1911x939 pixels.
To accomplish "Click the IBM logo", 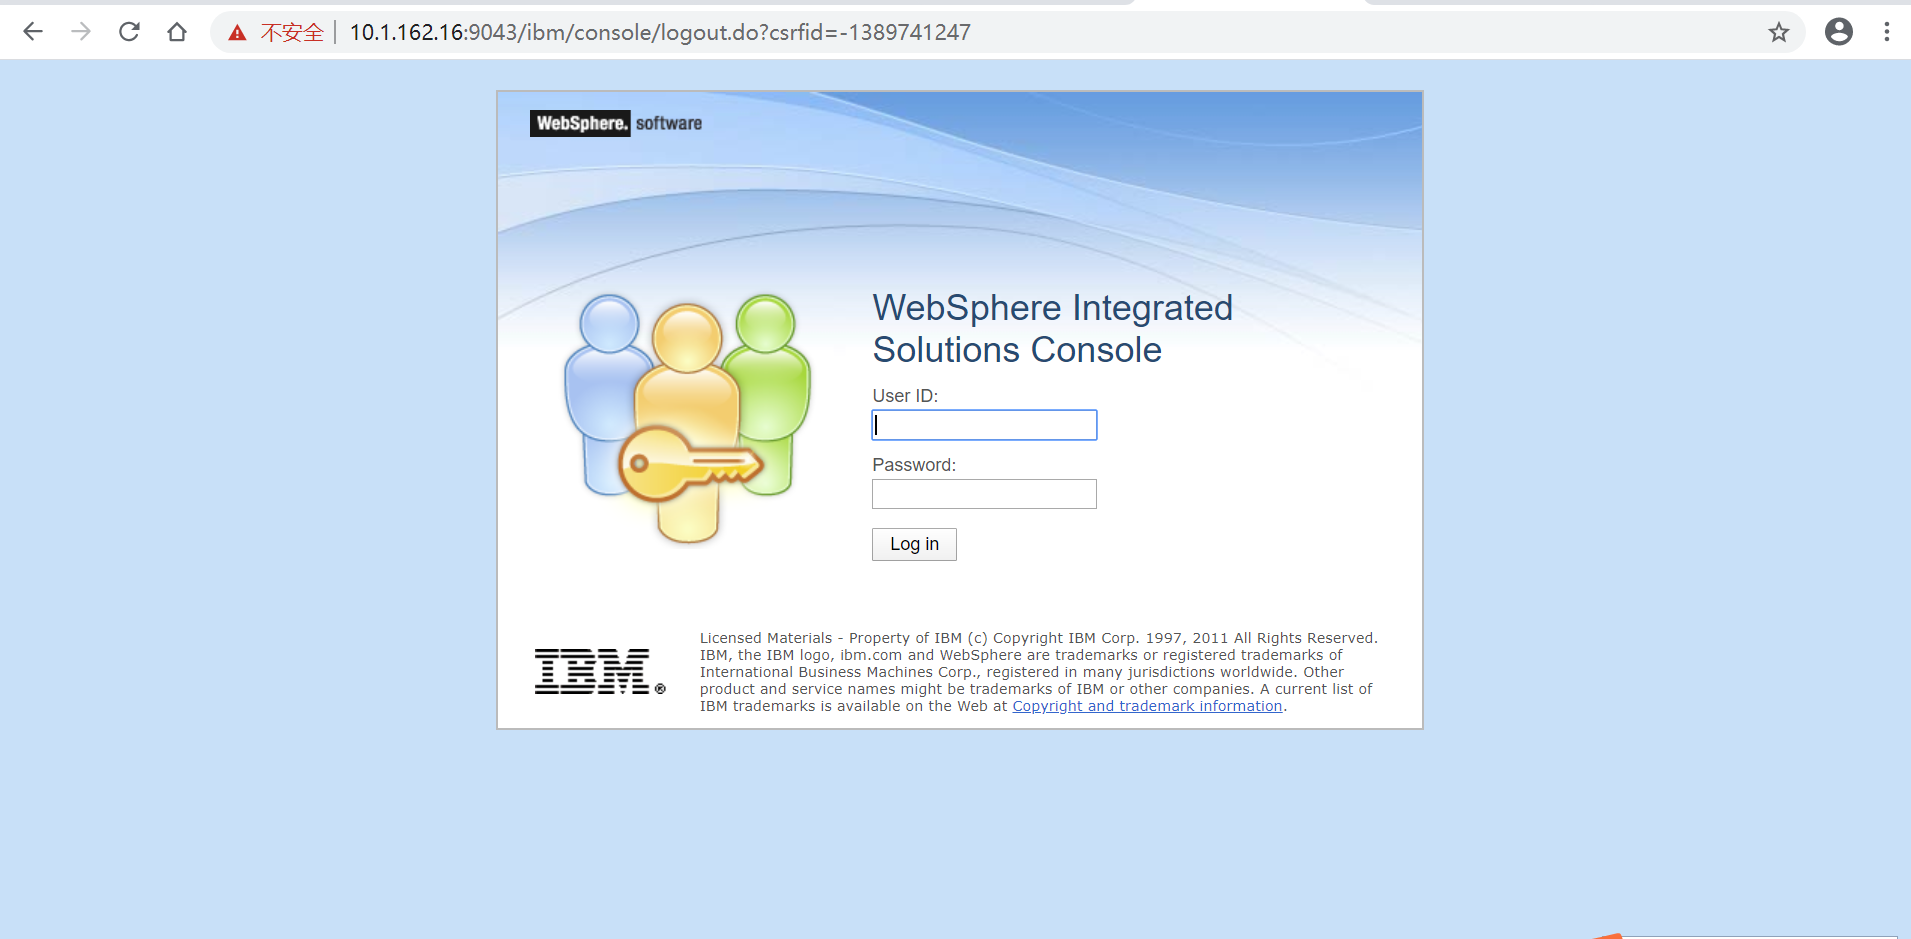I will pyautogui.click(x=597, y=670).
